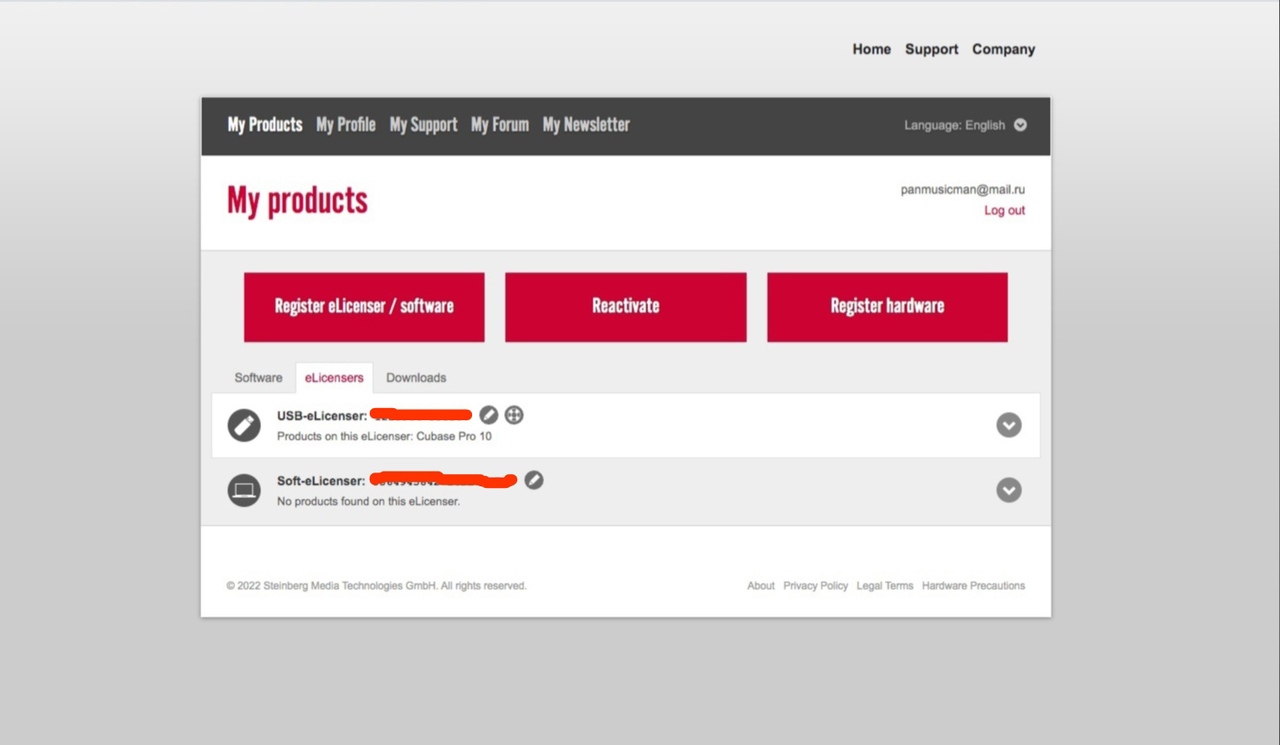Click the laptop icon beside Soft-eLicenser
This screenshot has height=745, width=1280.
tap(244, 490)
